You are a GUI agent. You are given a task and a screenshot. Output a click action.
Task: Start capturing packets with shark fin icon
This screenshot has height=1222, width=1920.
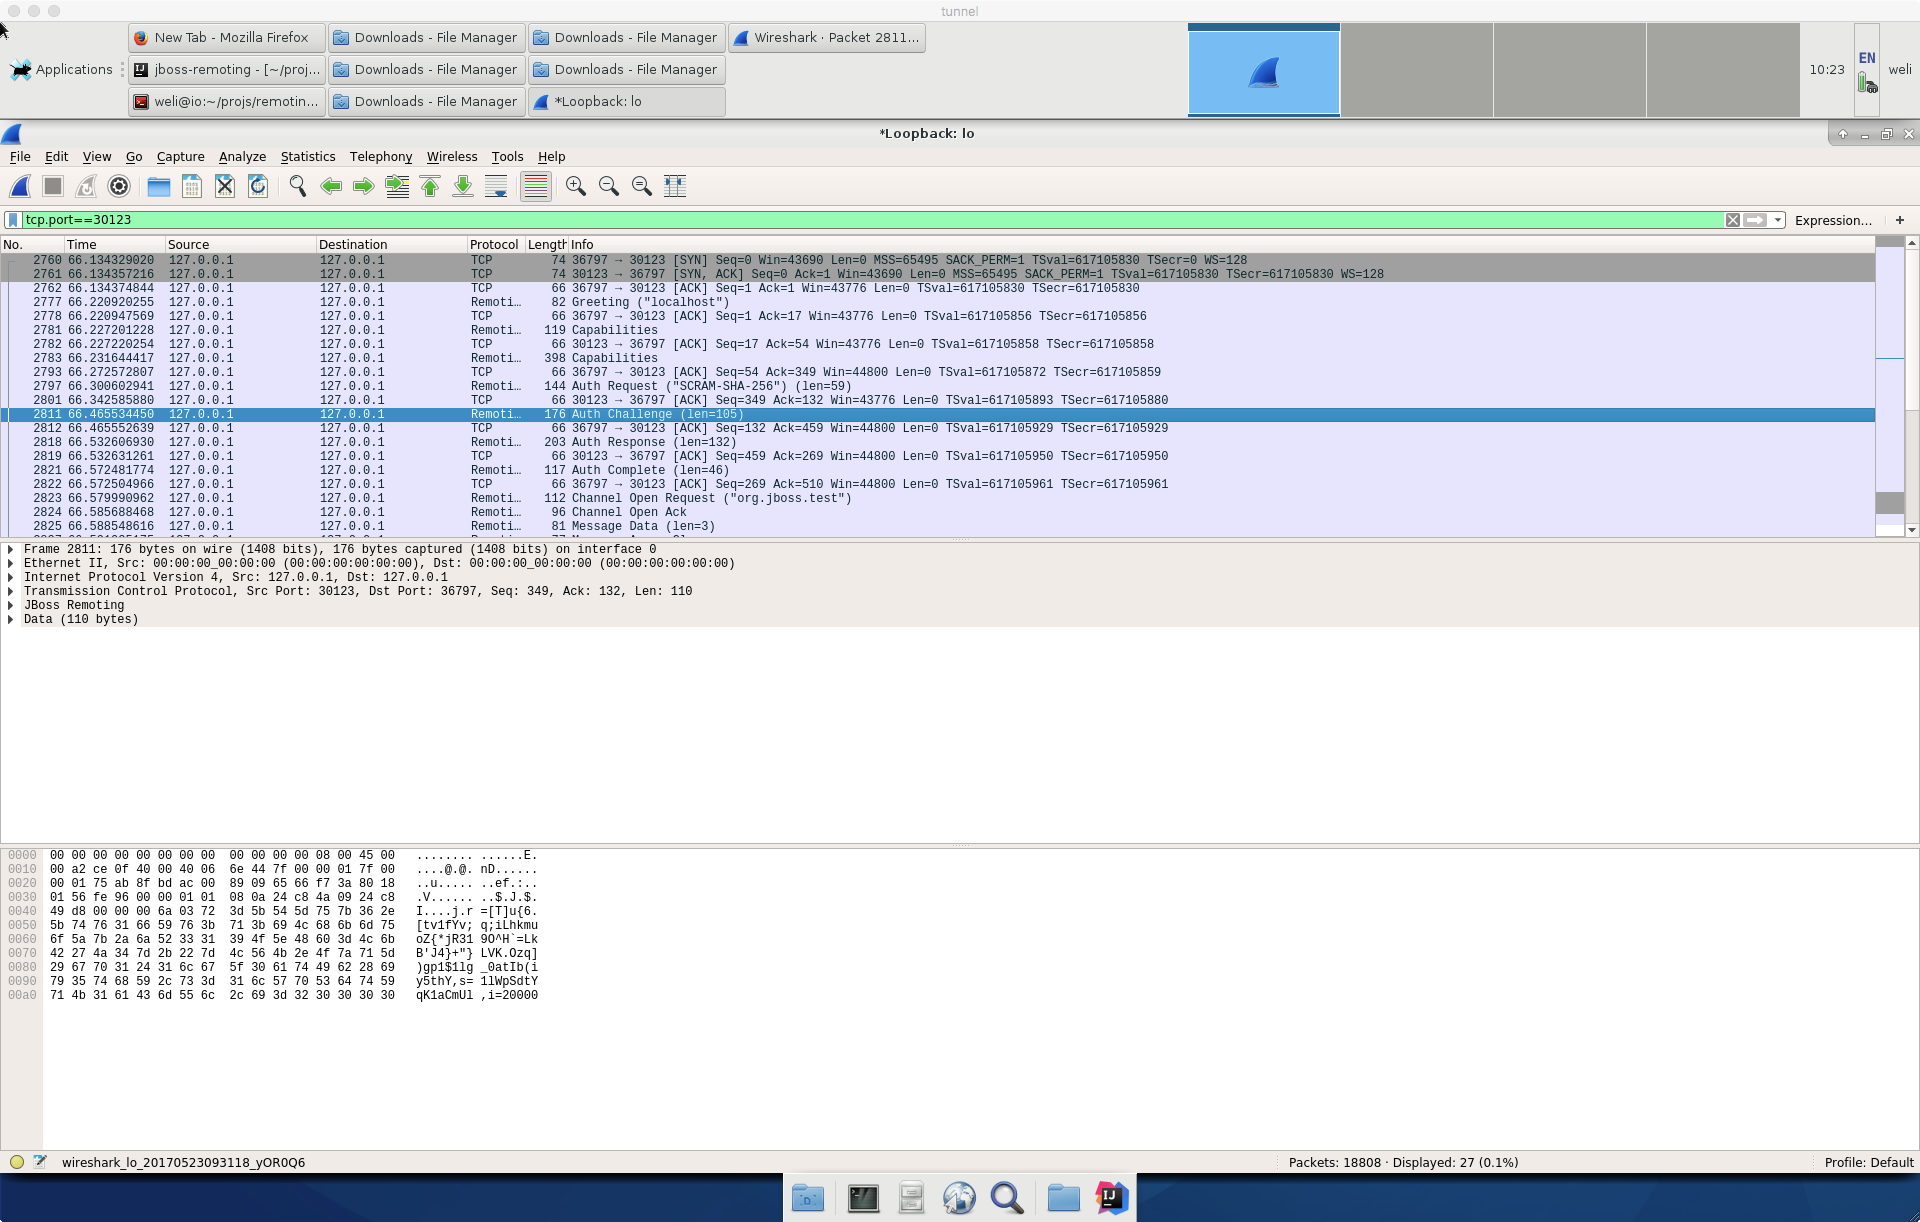tap(20, 186)
